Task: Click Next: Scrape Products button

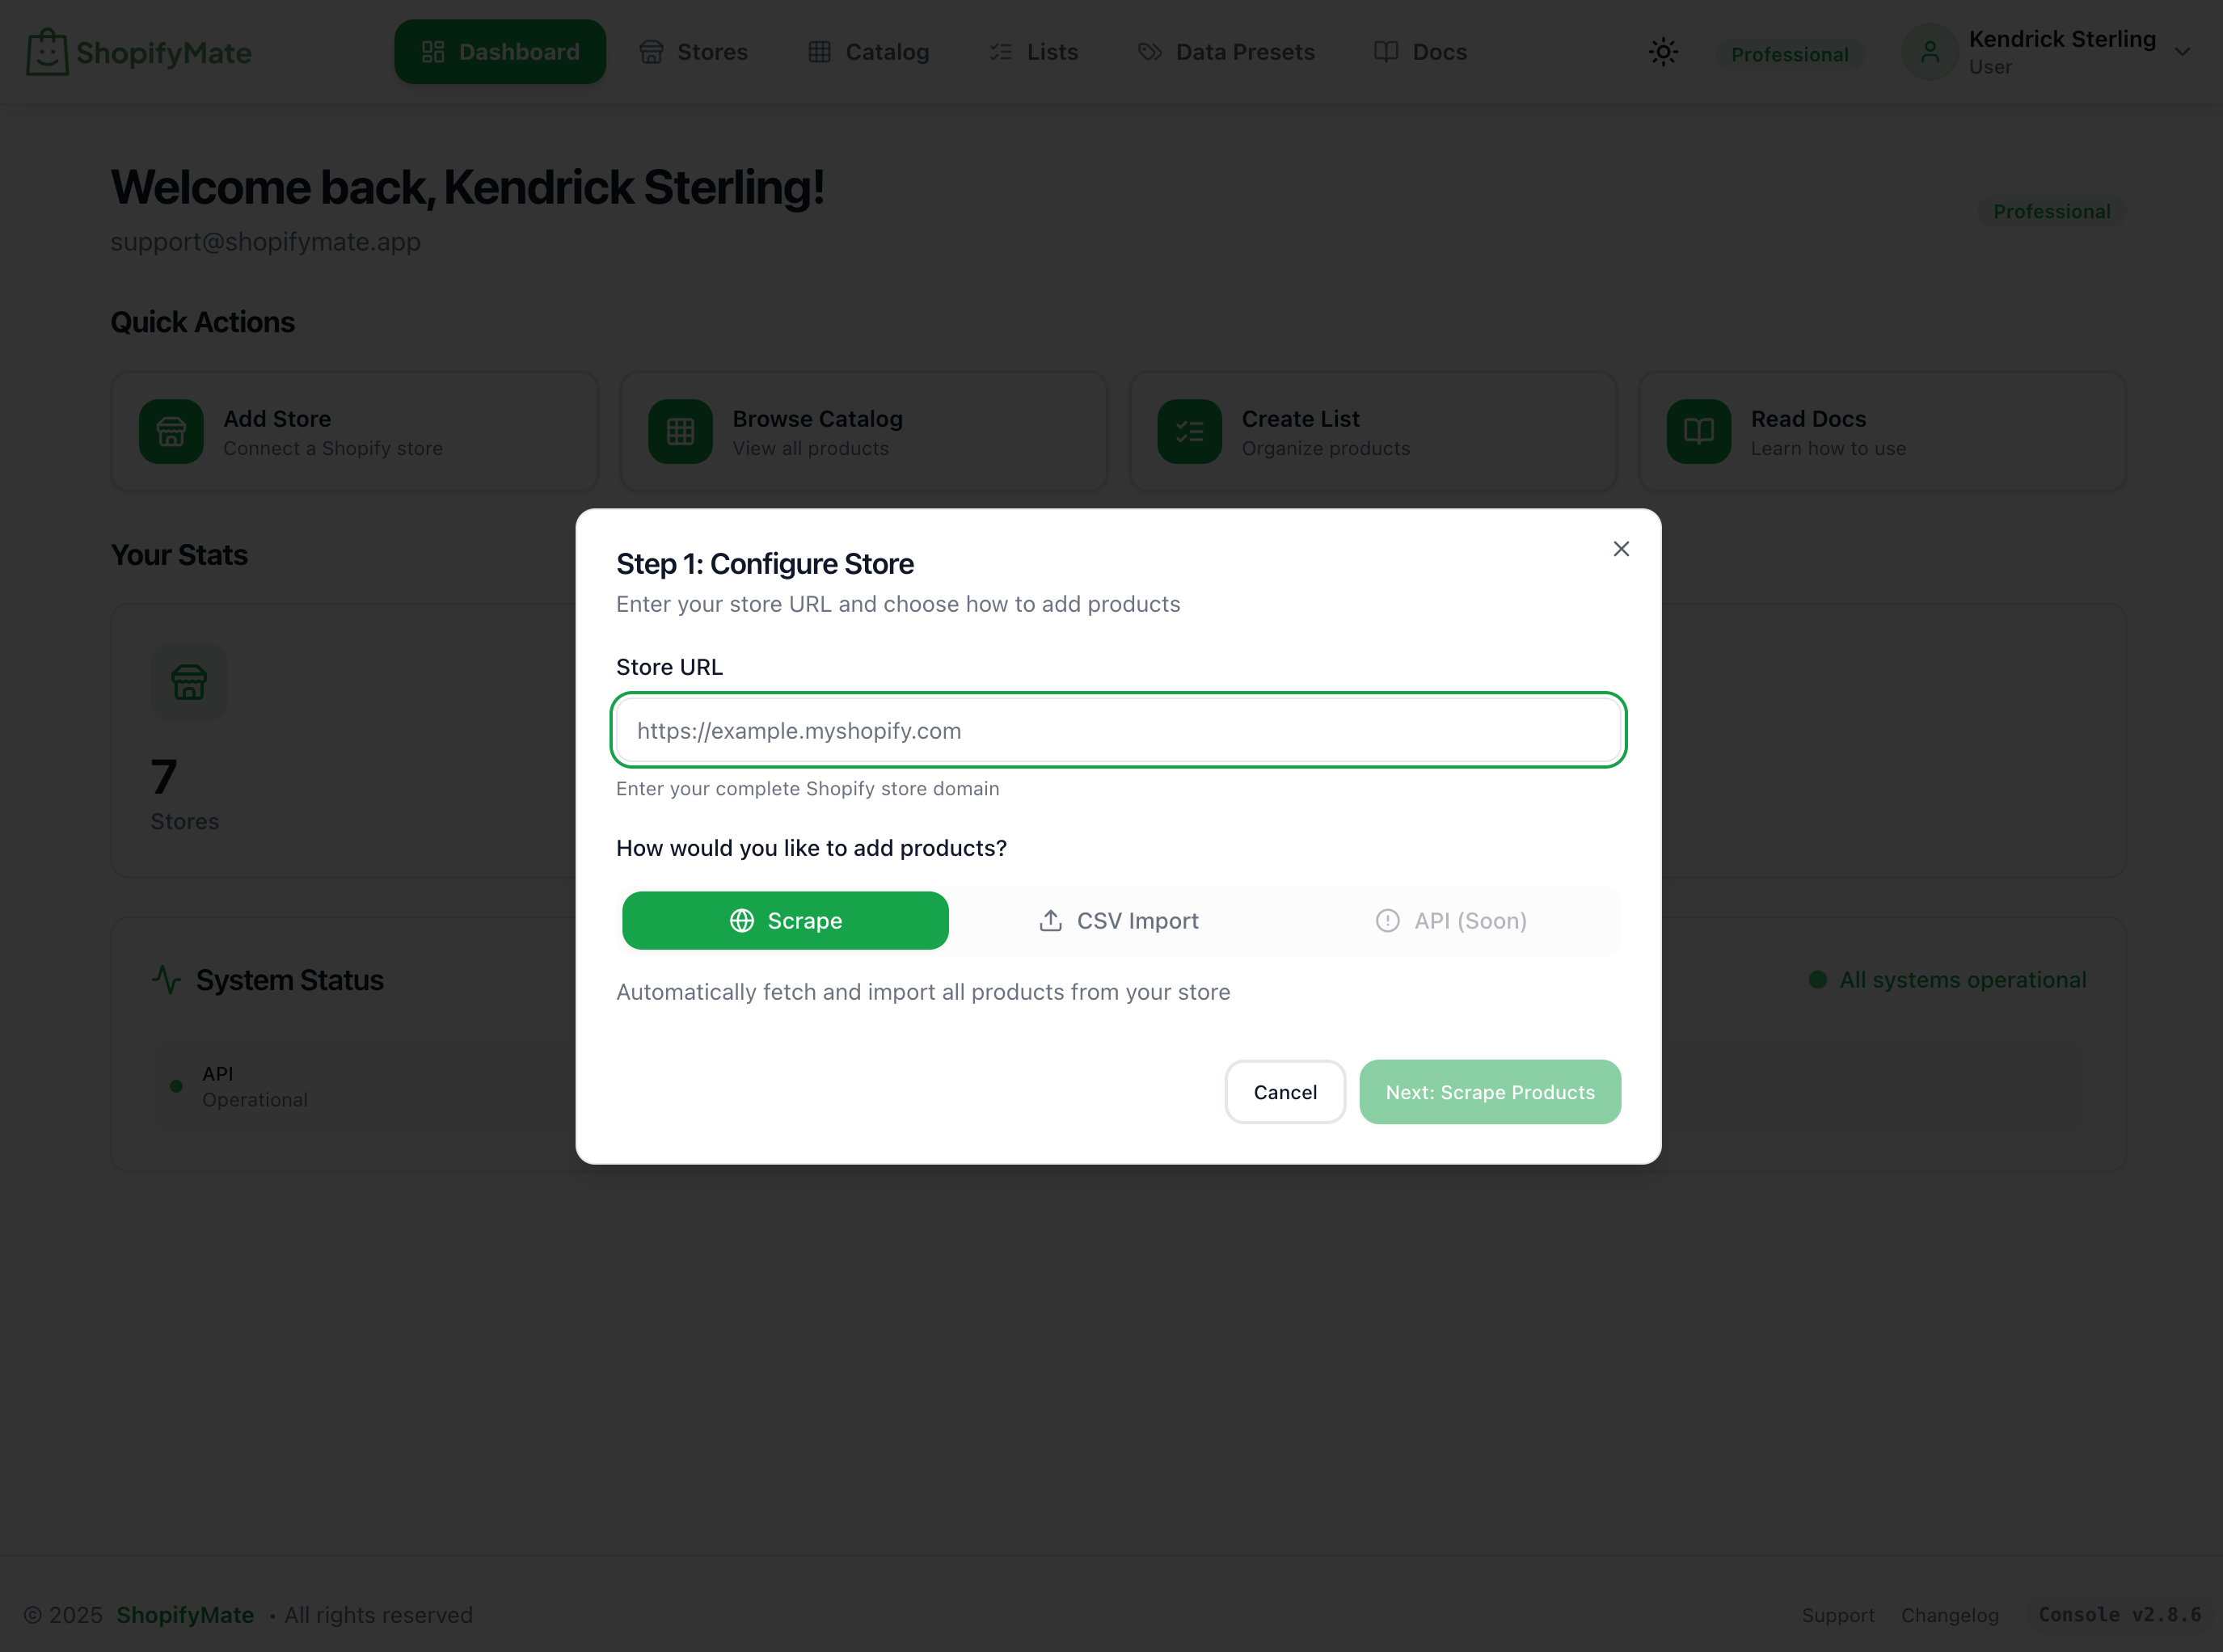Action: [x=1490, y=1092]
